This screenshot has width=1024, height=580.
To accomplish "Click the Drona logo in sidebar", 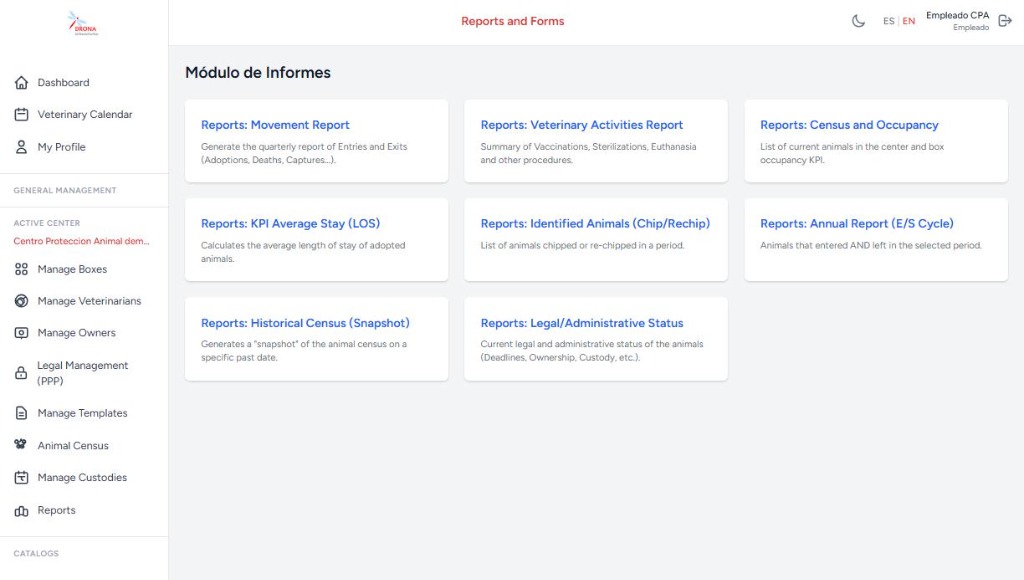I will point(83,24).
